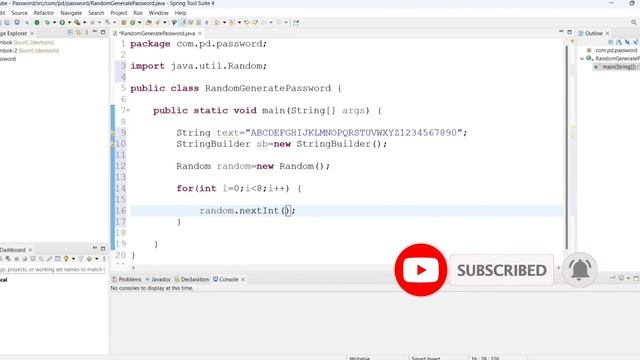Screen dimensions: 640x360
Task: Close the RandomGeneratePassword.java editor tab
Action: [200, 33]
